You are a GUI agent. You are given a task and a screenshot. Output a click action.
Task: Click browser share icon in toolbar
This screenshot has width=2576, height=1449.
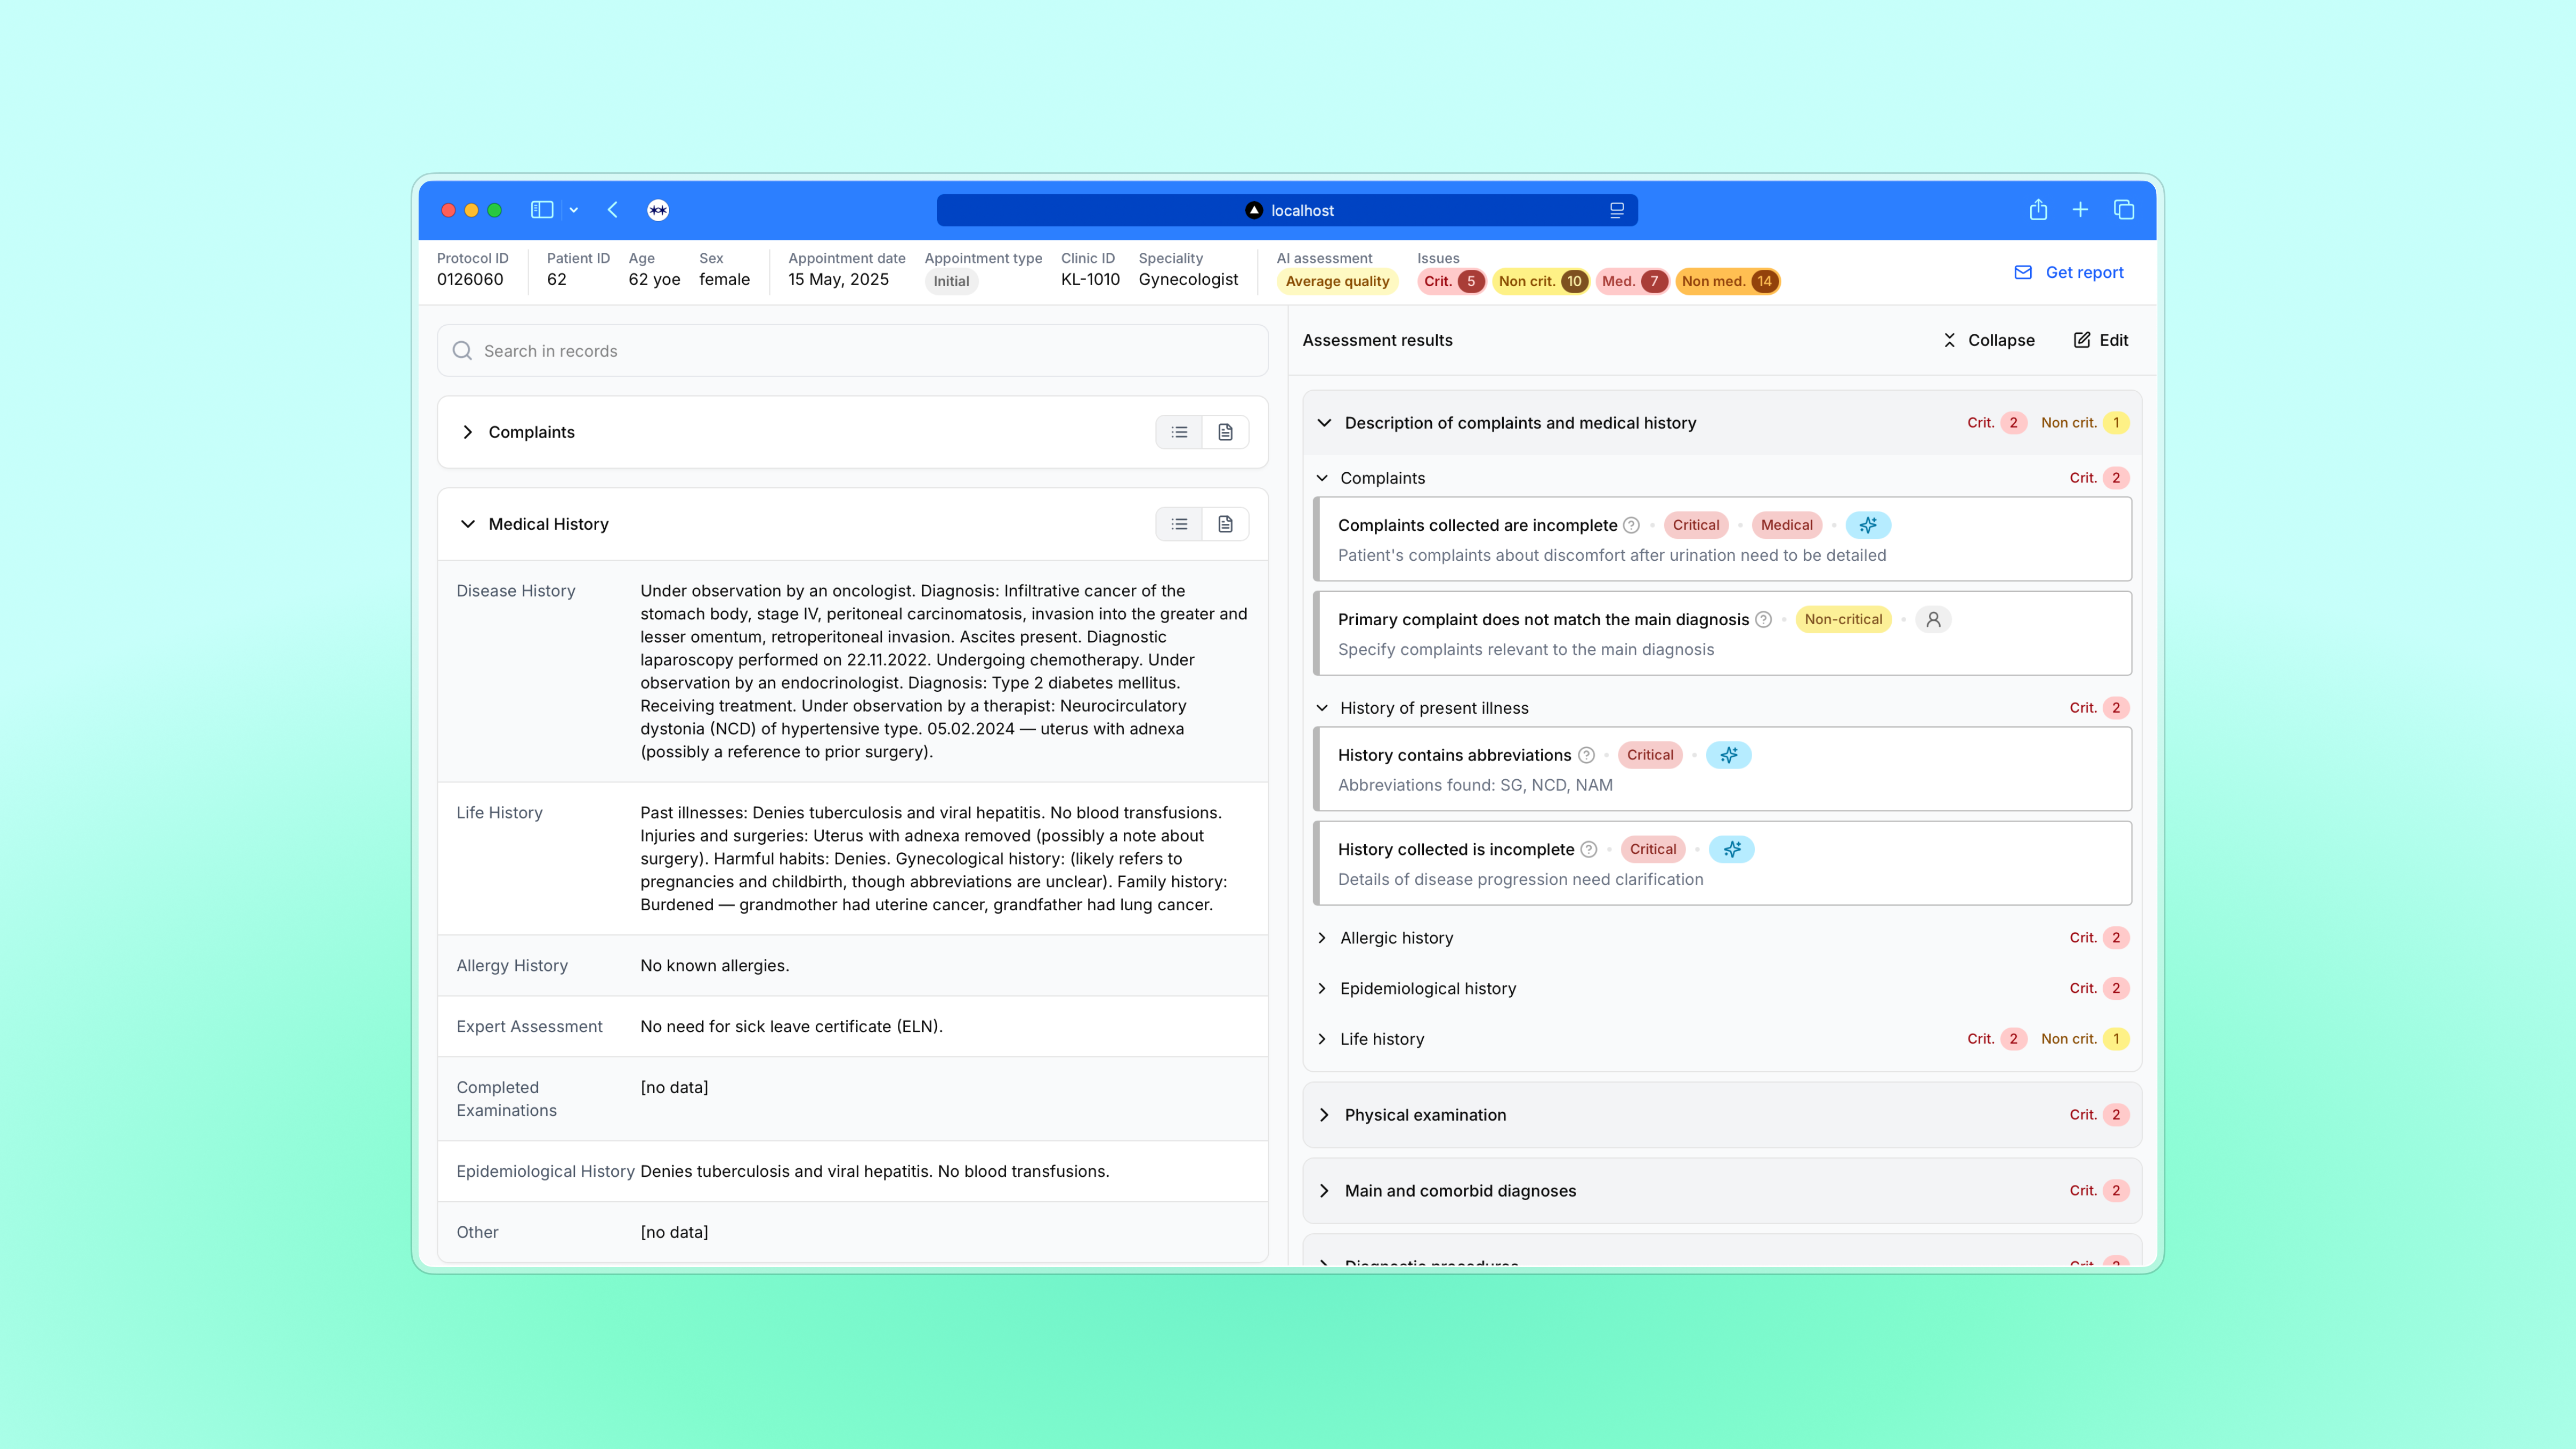pyautogui.click(x=2038, y=210)
